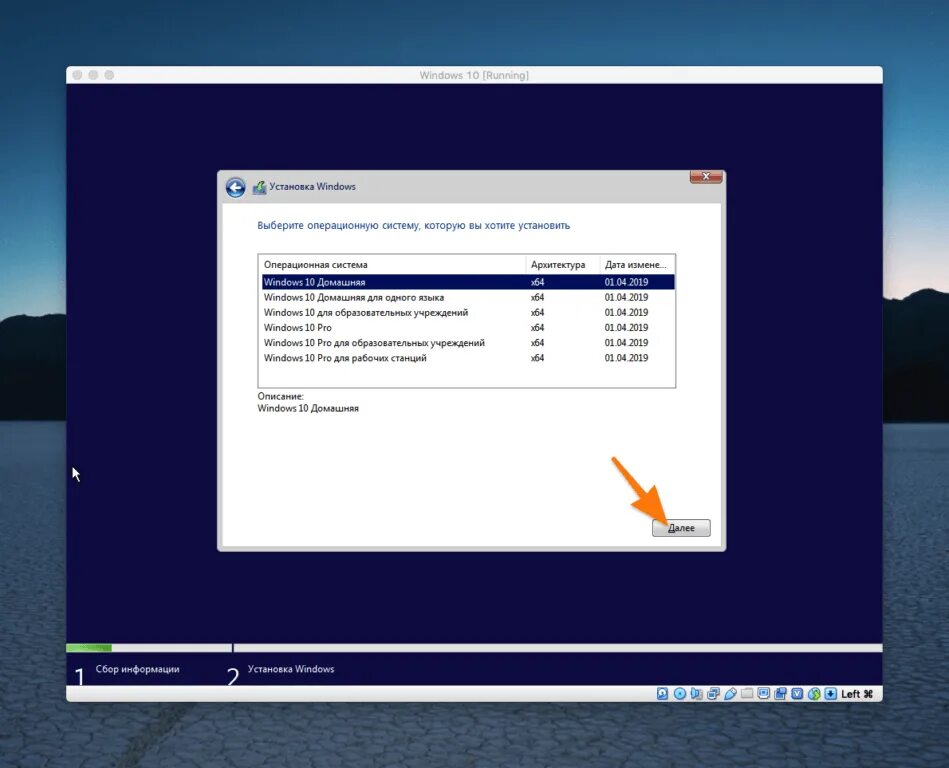Choose the plain Windows 10 Pro row
Screen dimensions: 949x768
[468, 327]
